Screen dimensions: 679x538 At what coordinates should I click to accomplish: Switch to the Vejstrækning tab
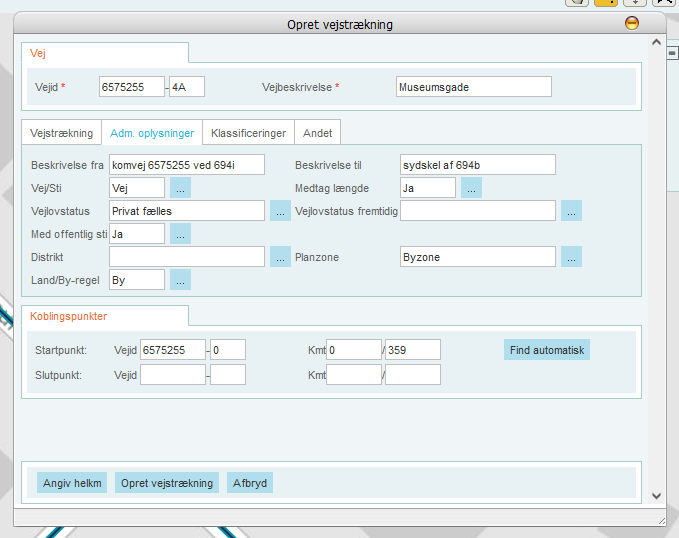(x=62, y=133)
